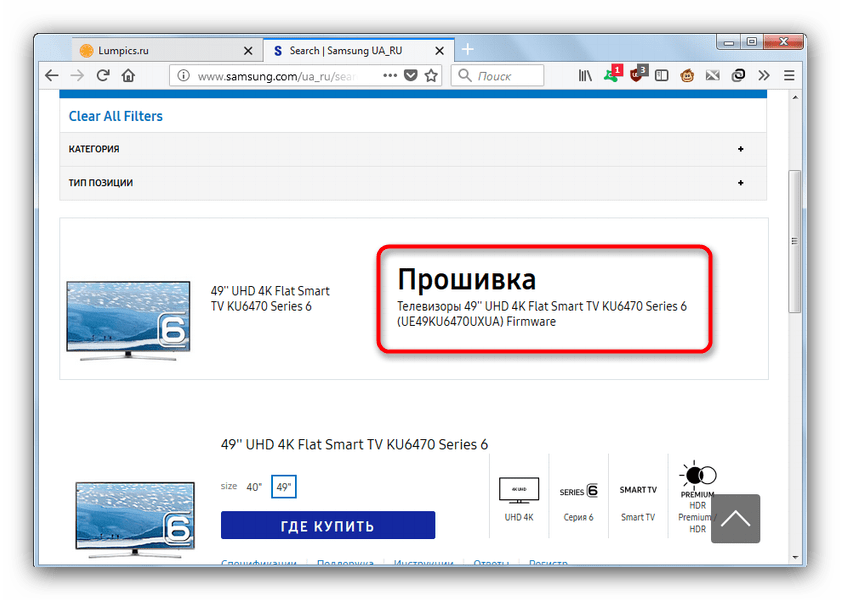Viewport: 841px width, 600px height.
Task: Show site information for samsung.com
Action: point(182,75)
